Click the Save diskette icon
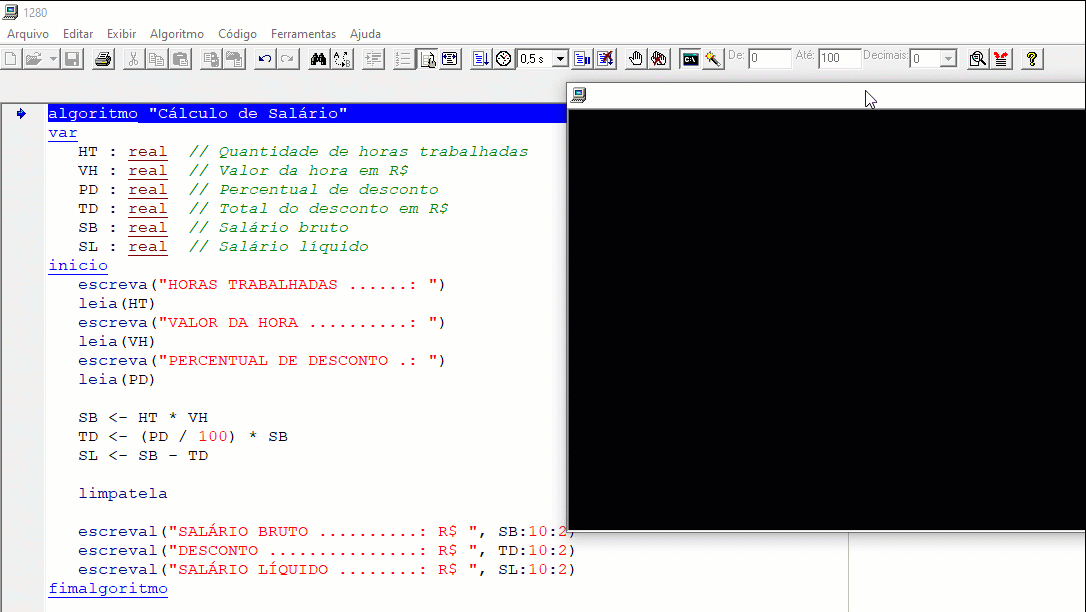Image resolution: width=1086 pixels, height=612 pixels. pos(72,59)
